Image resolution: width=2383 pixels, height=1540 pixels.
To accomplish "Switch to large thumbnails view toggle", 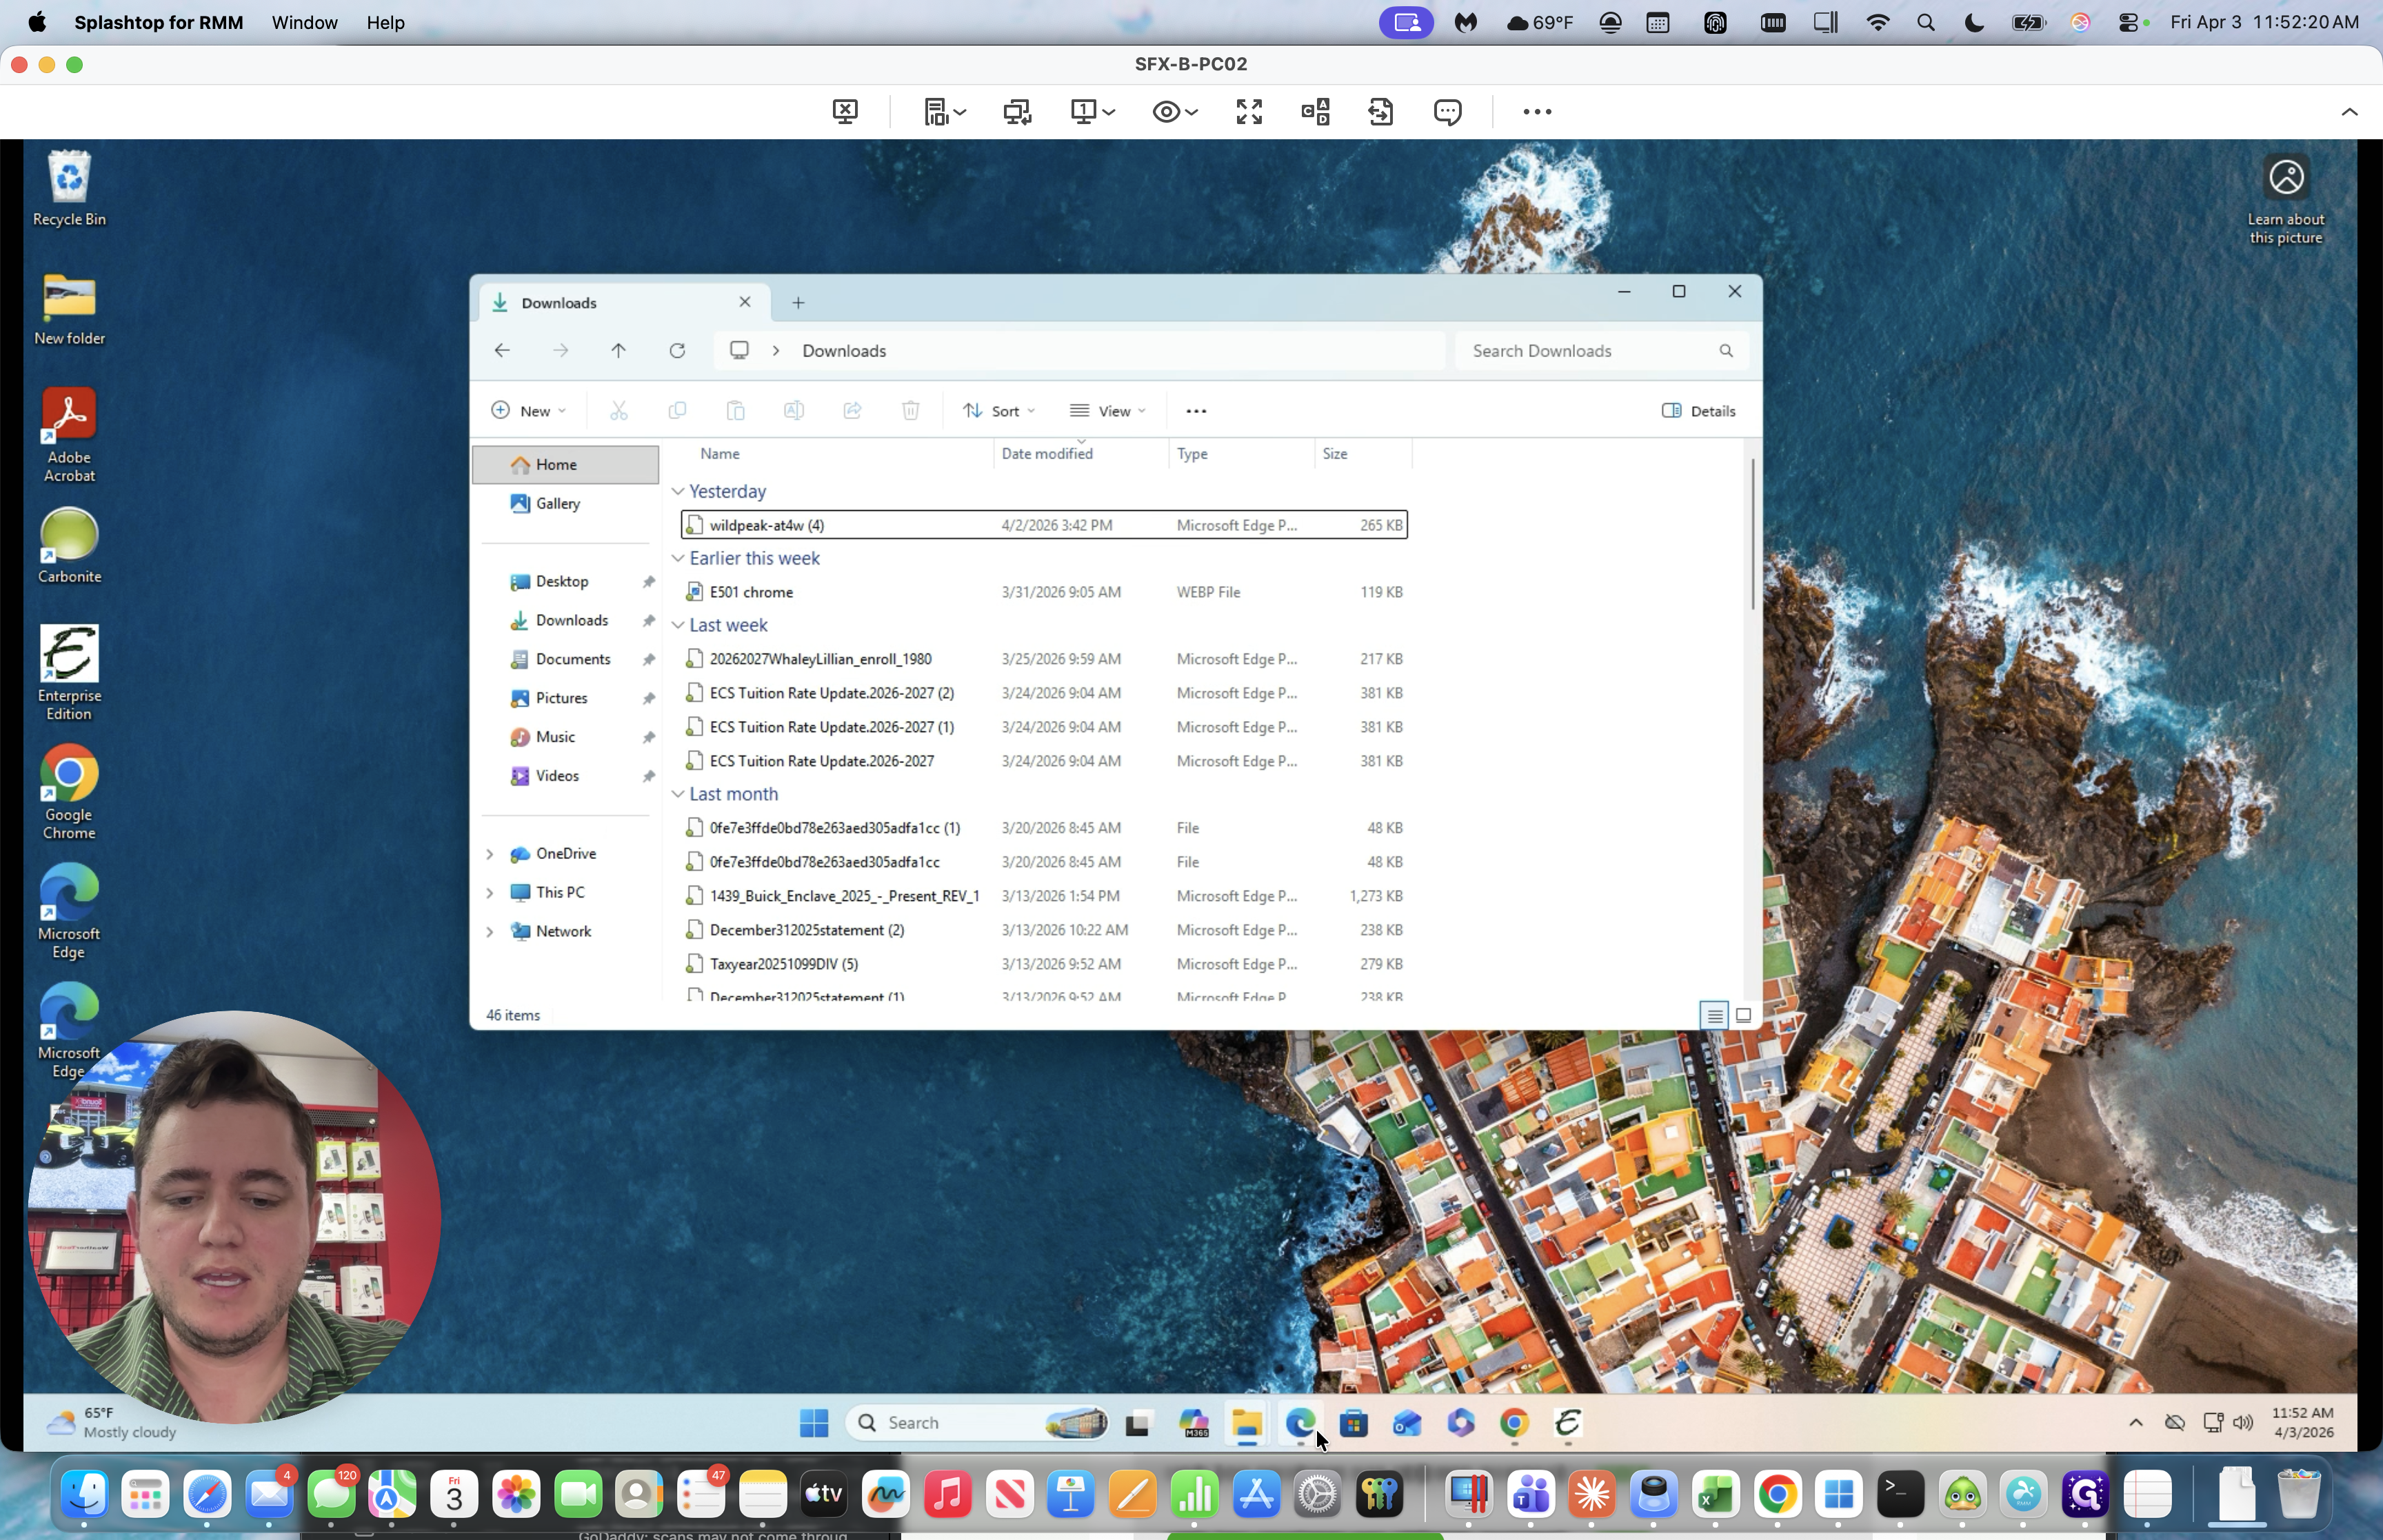I will (x=1744, y=1015).
